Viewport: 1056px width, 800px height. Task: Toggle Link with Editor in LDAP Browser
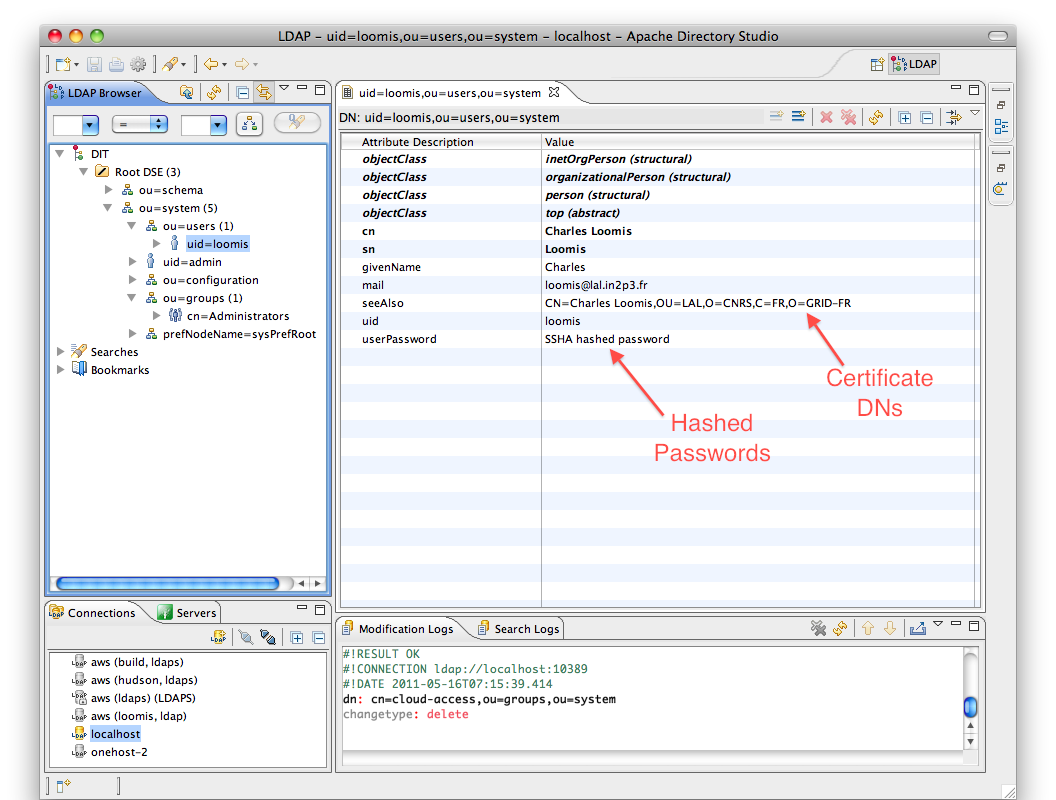263,92
